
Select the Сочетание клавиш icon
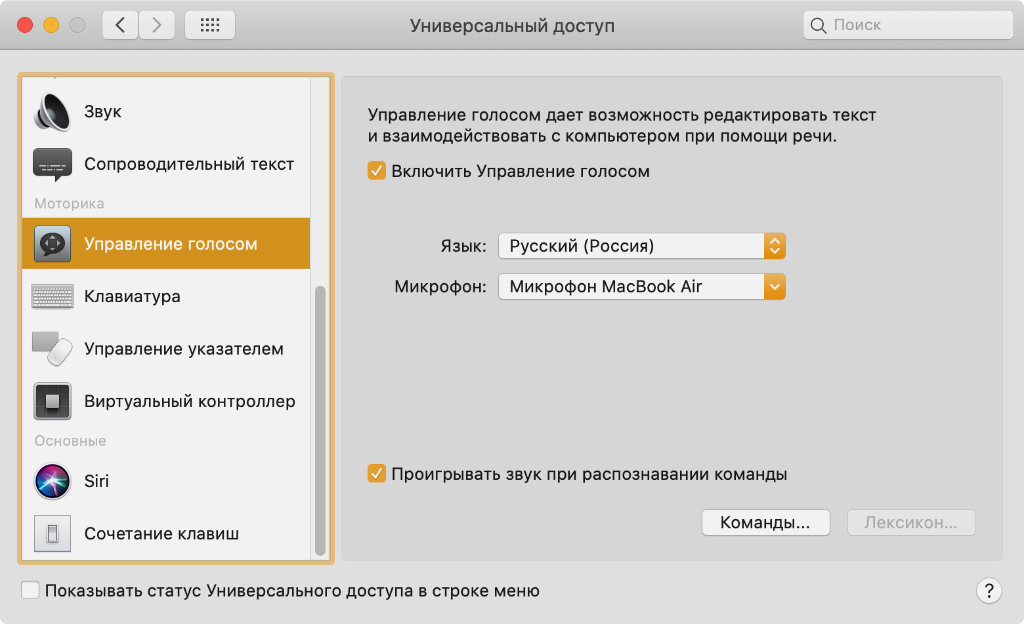(52, 533)
